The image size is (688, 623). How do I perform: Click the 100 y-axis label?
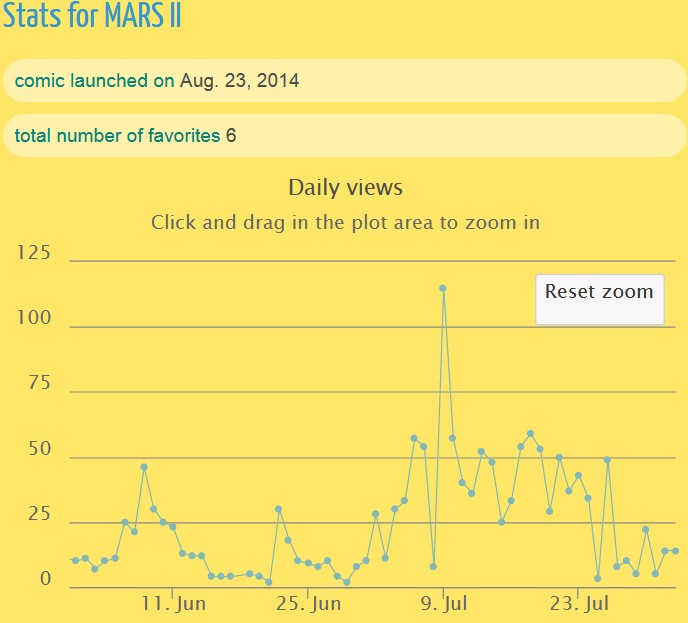34,318
